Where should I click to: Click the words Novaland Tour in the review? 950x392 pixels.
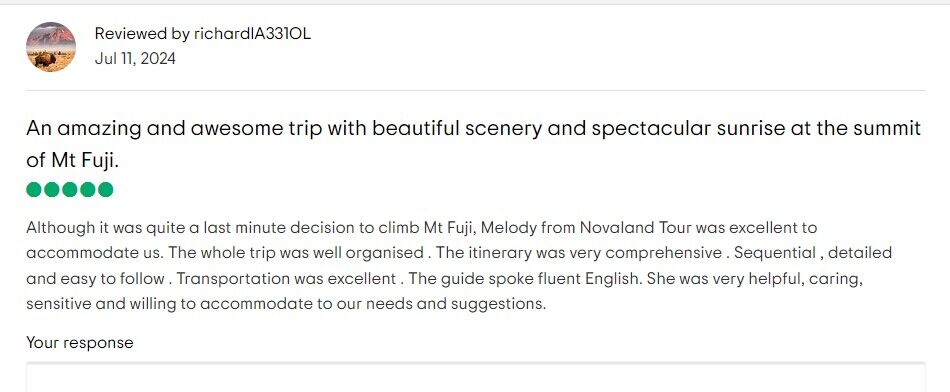point(636,228)
